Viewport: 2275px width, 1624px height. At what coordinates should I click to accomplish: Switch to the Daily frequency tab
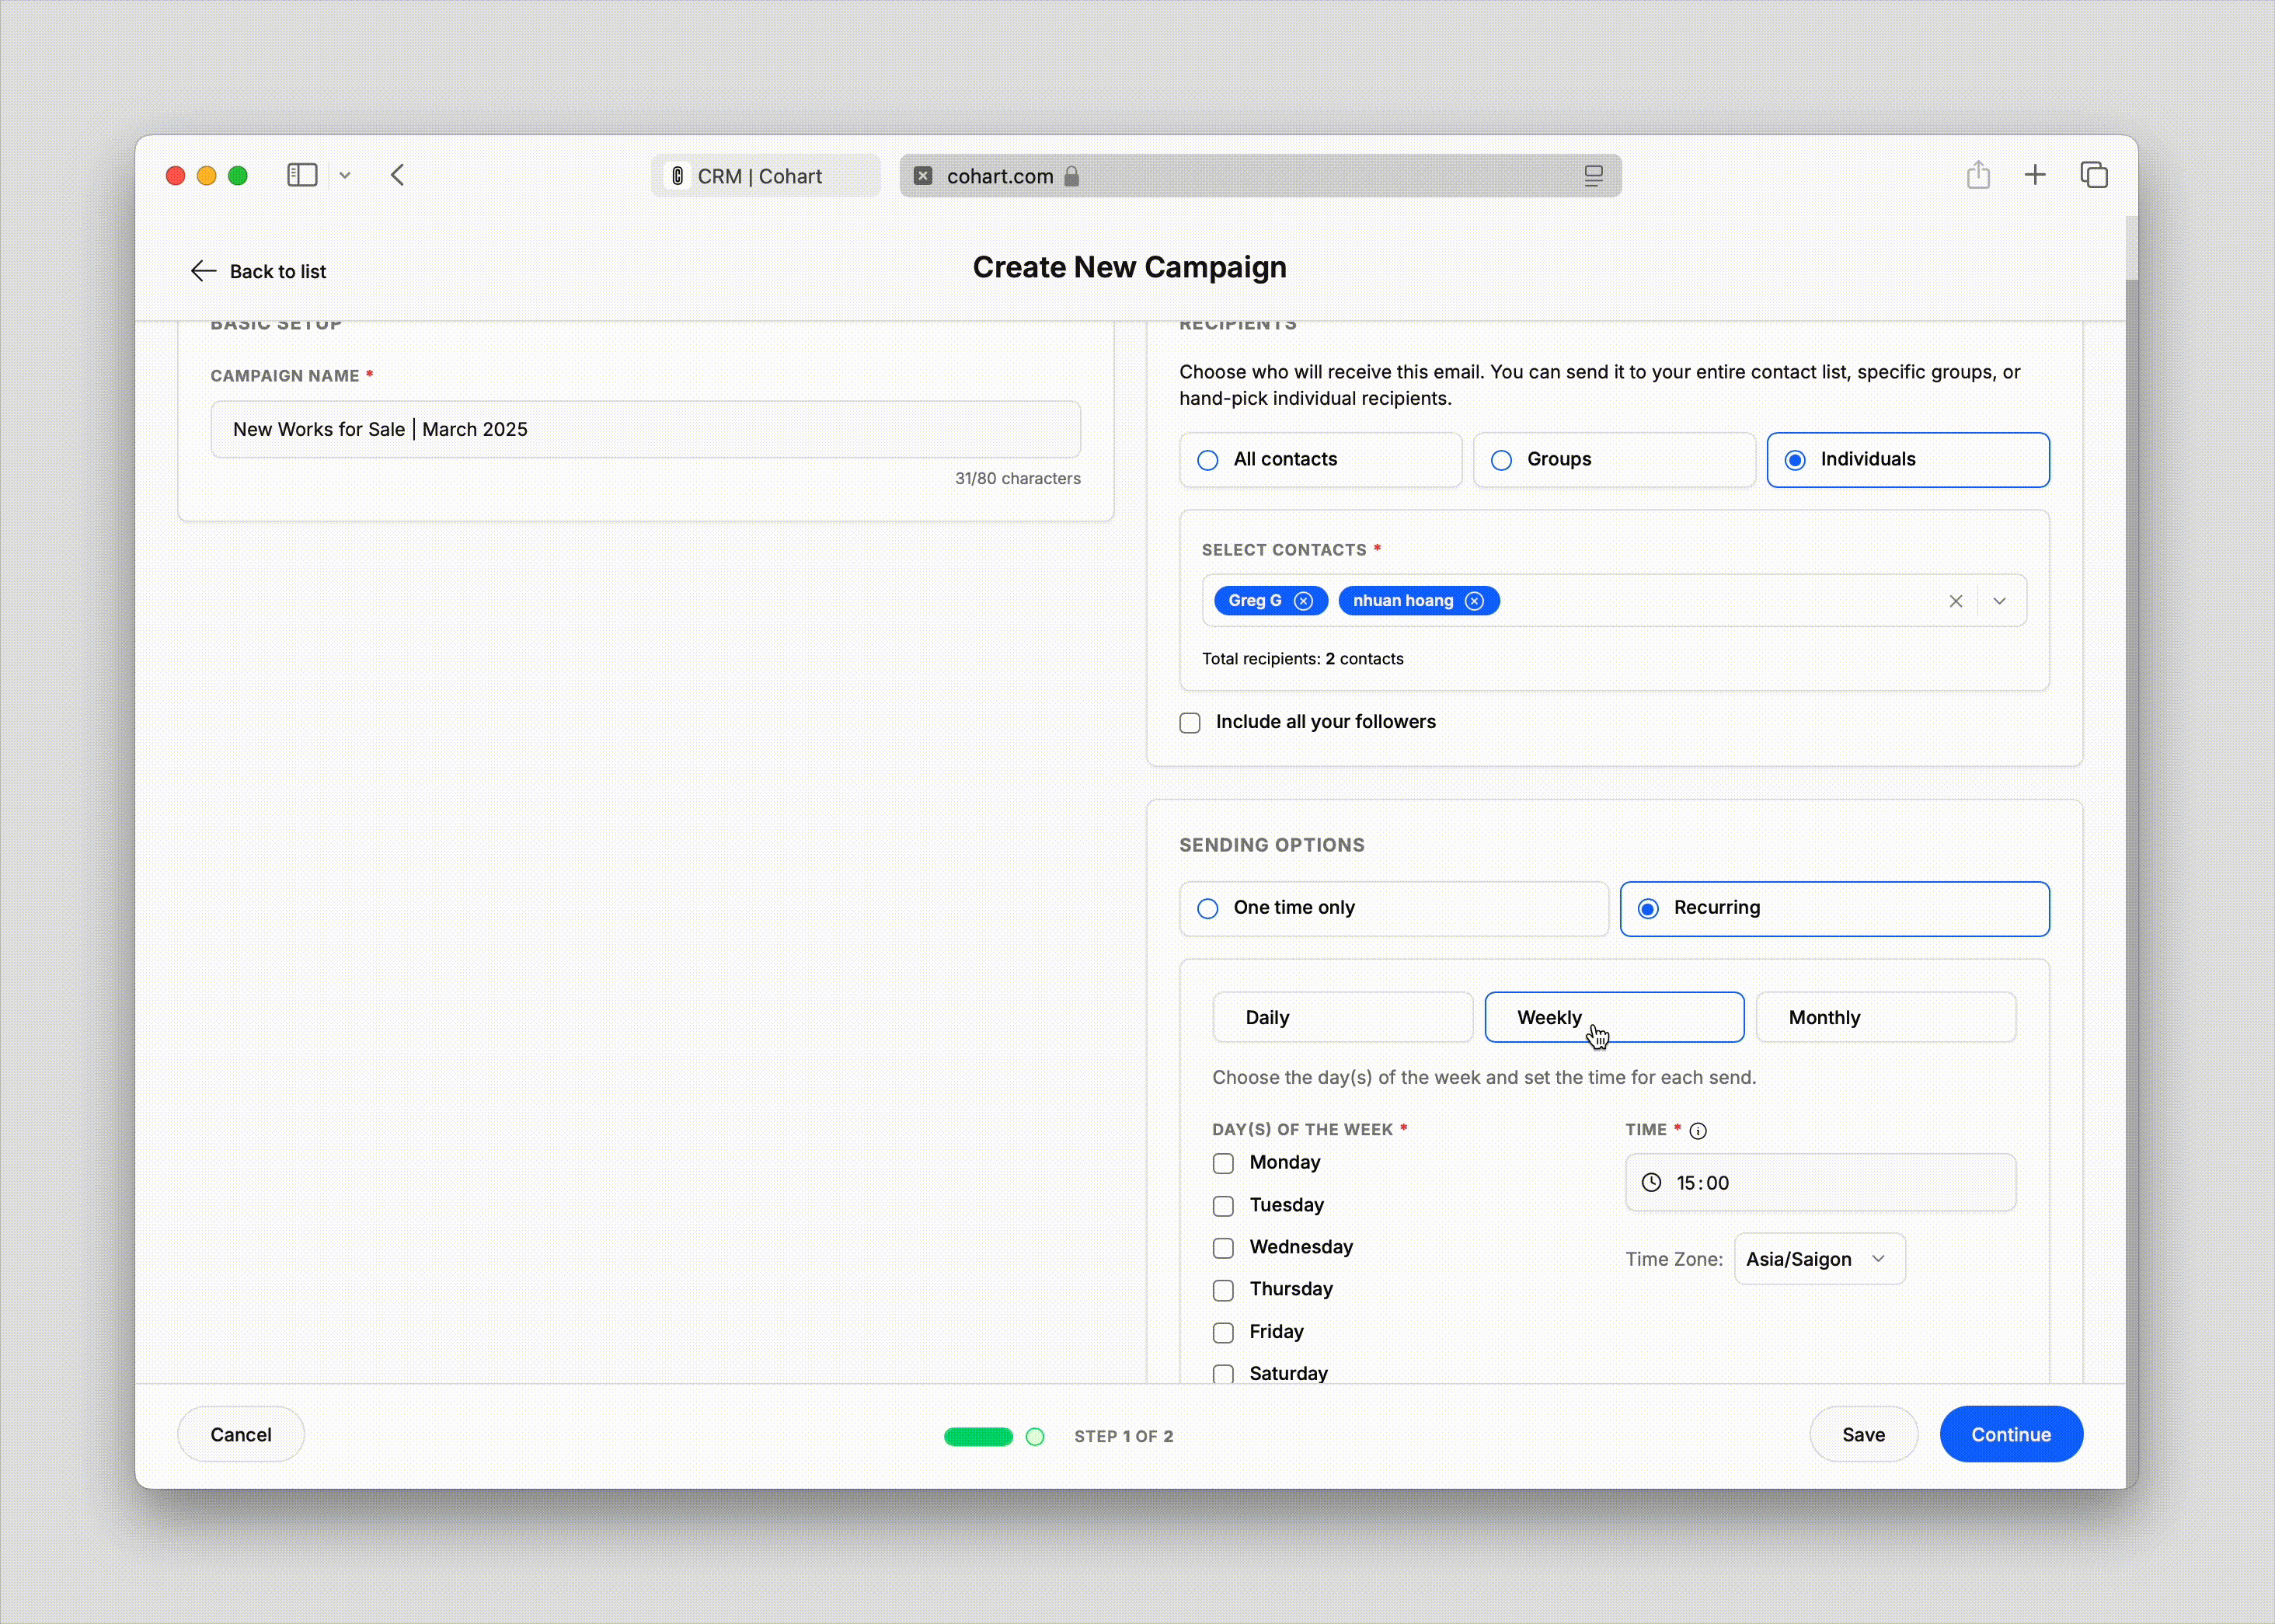(x=1342, y=1017)
